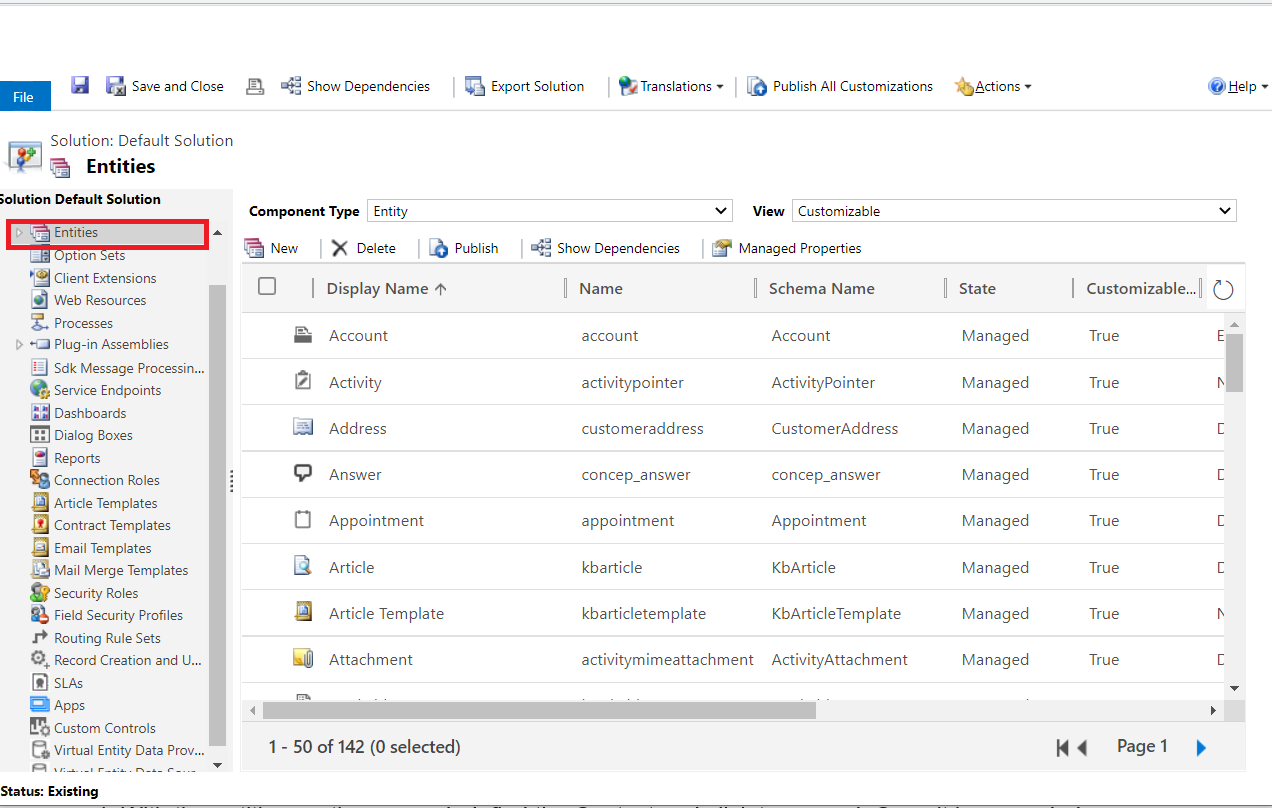Click Show Dependencies in grid toolbar
The height and width of the screenshot is (808, 1286).
click(606, 248)
